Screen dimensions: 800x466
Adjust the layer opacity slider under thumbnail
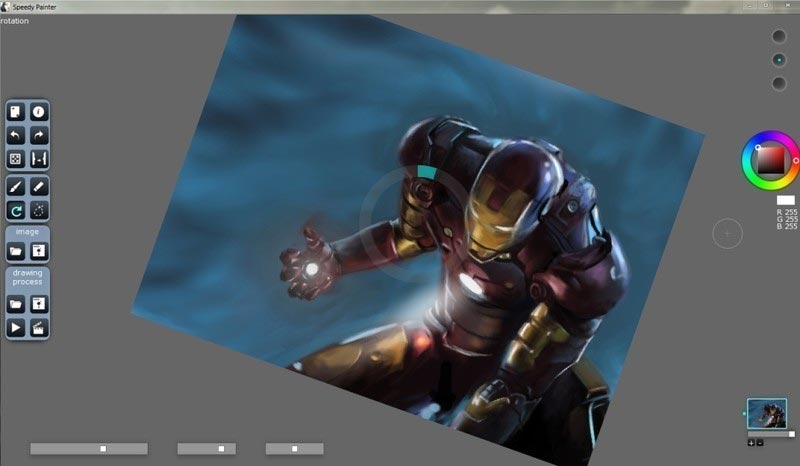771,434
